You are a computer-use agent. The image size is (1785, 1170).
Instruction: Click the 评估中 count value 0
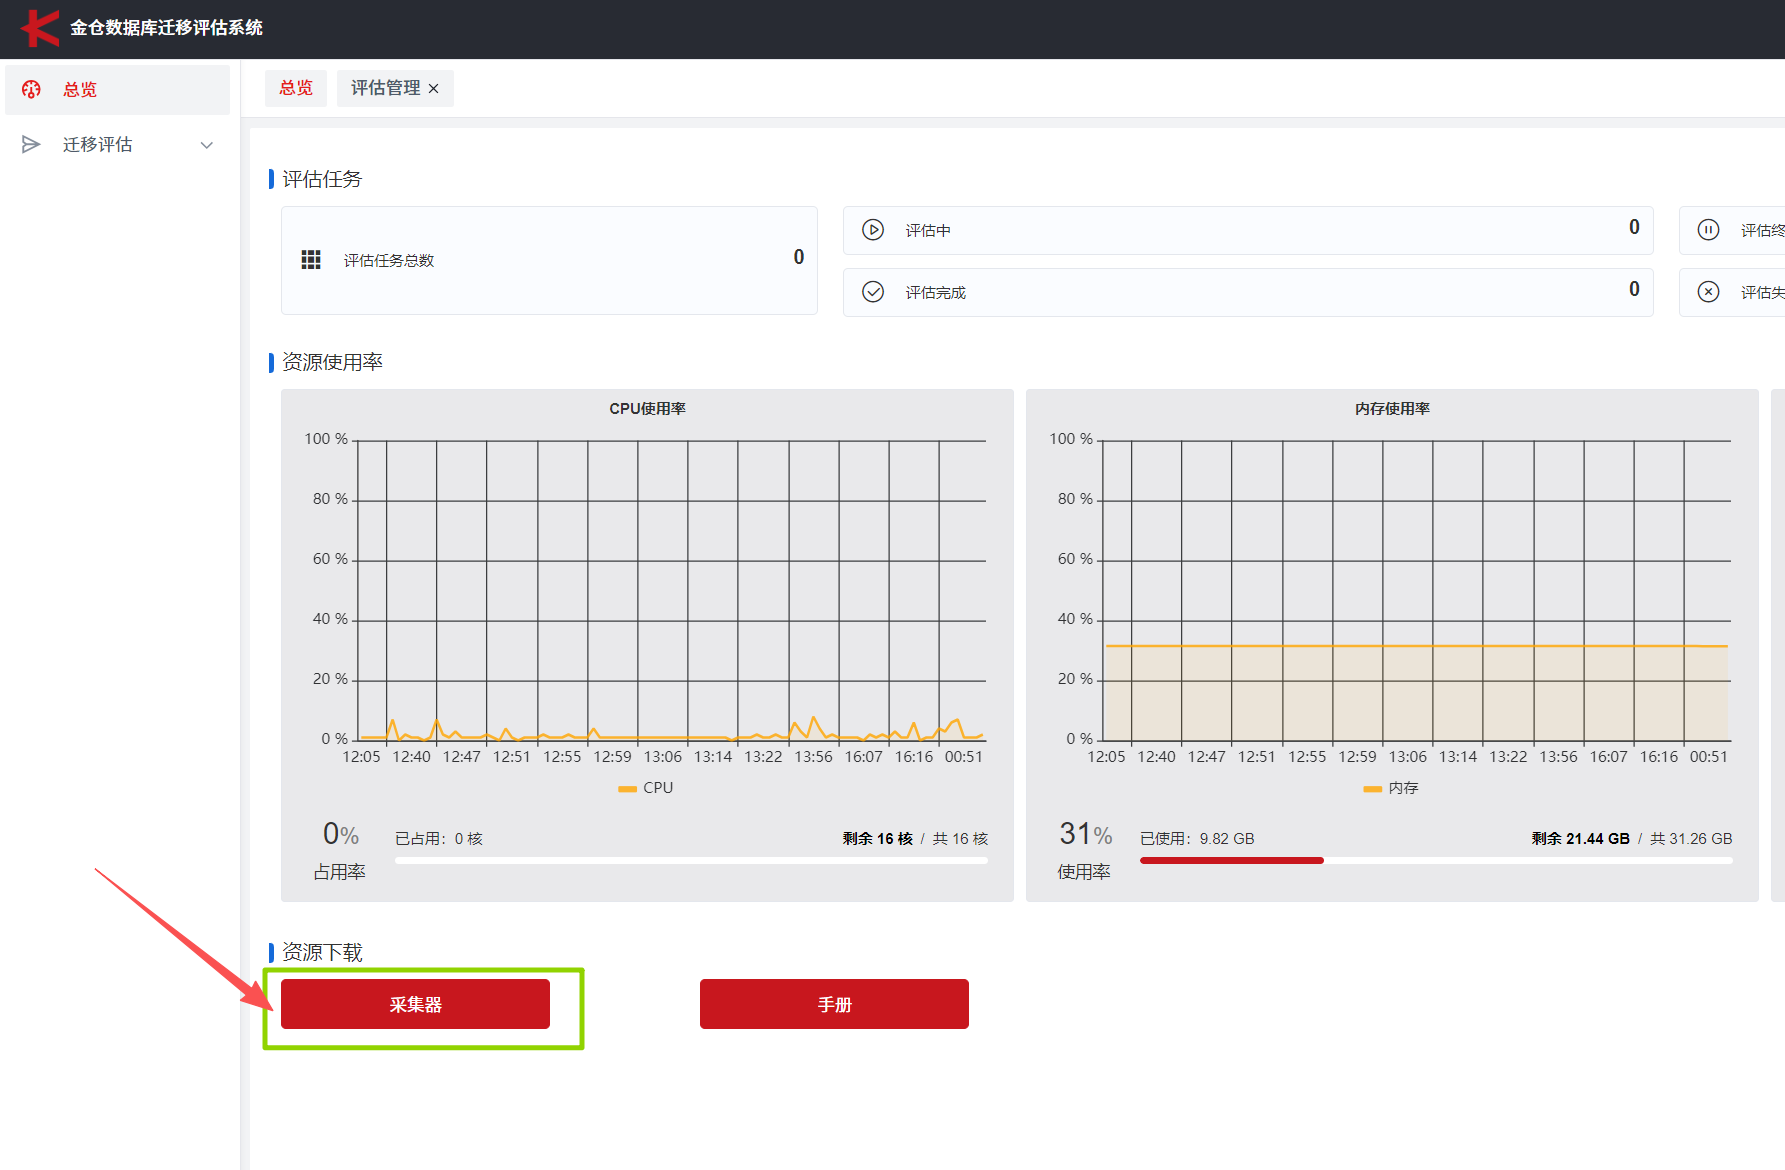(x=1634, y=227)
